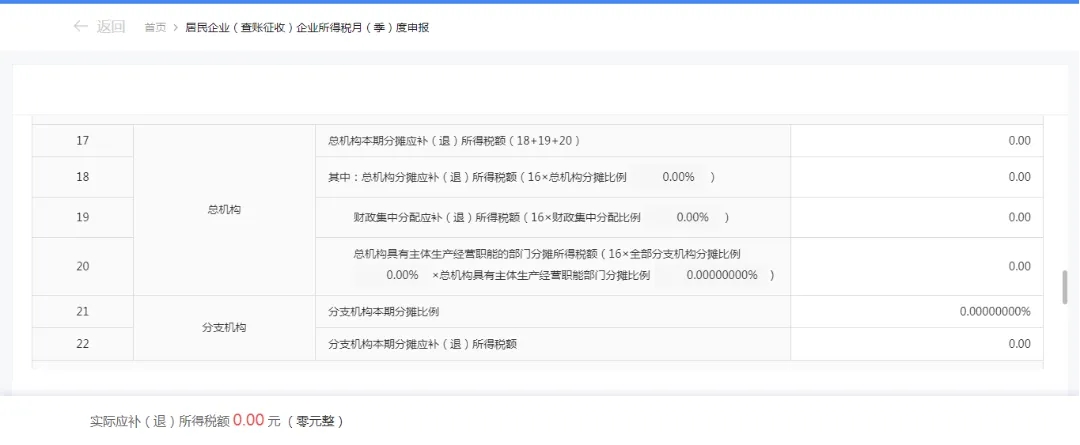The width and height of the screenshot is (1080, 445).
Task: Click 分支机构本期分摊比例 label
Action: (x=384, y=311)
